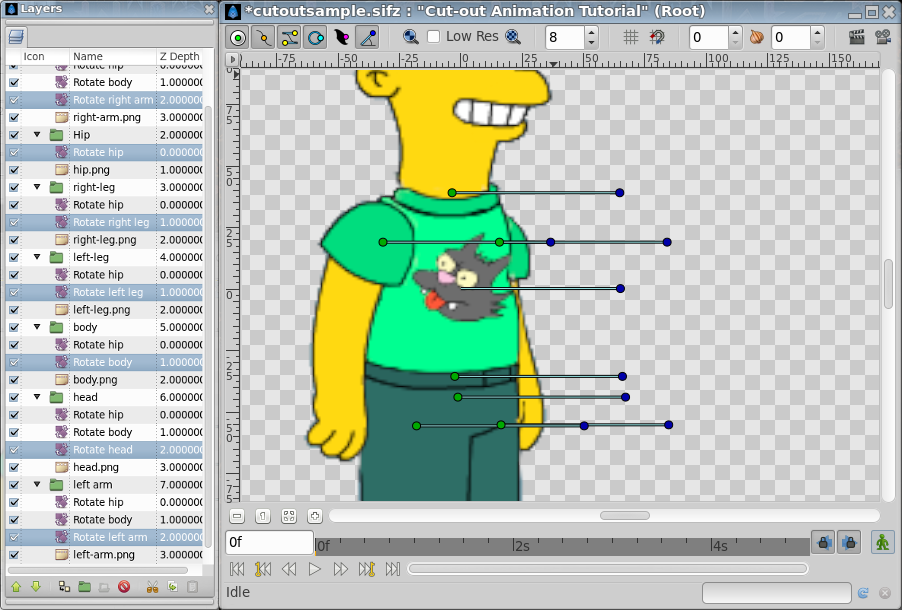Toggle grid snapping icon

click(657, 37)
